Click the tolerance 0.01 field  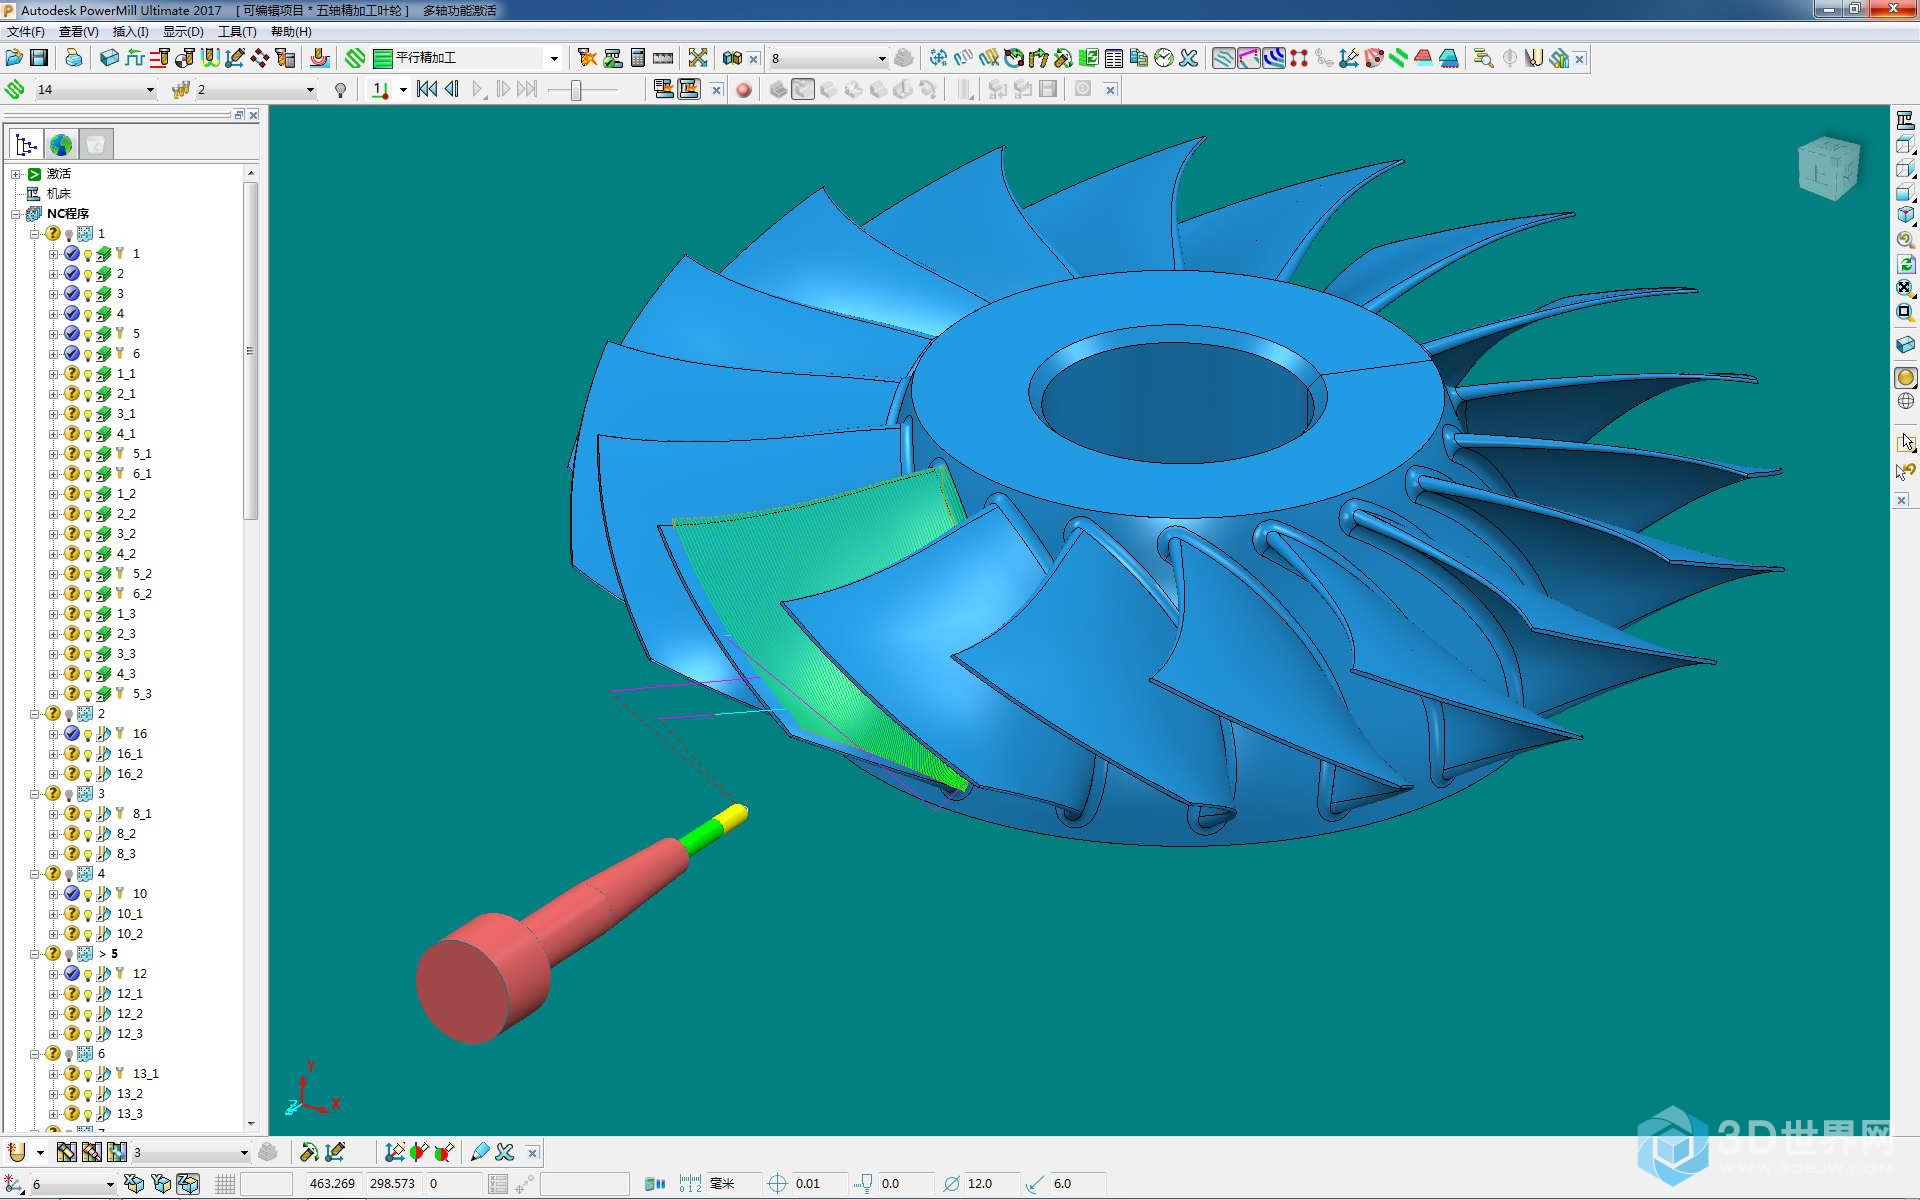pyautogui.click(x=819, y=1184)
